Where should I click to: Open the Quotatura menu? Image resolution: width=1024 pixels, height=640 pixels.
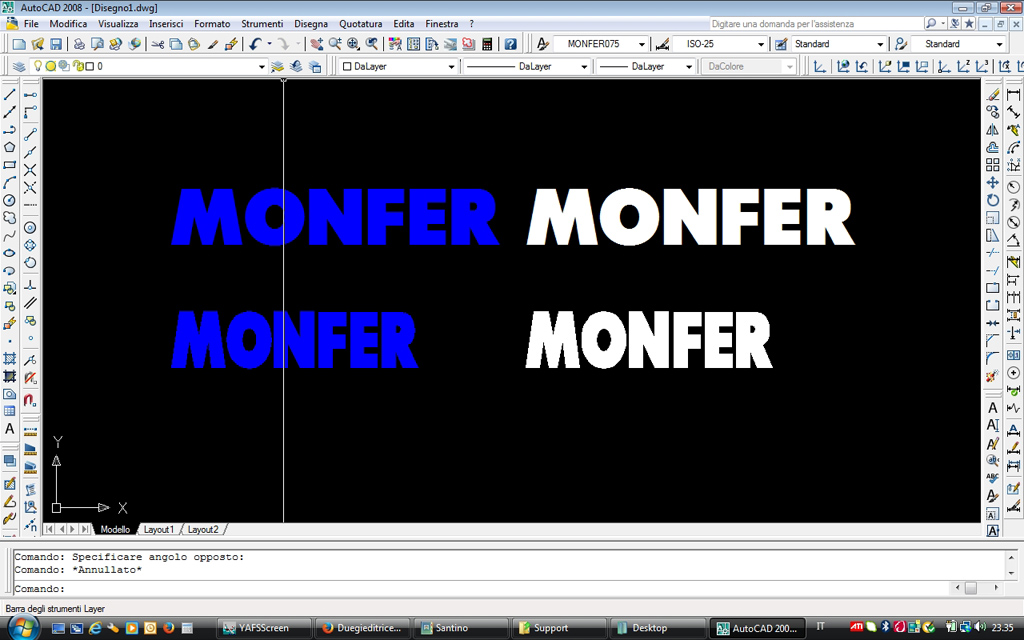[x=360, y=23]
